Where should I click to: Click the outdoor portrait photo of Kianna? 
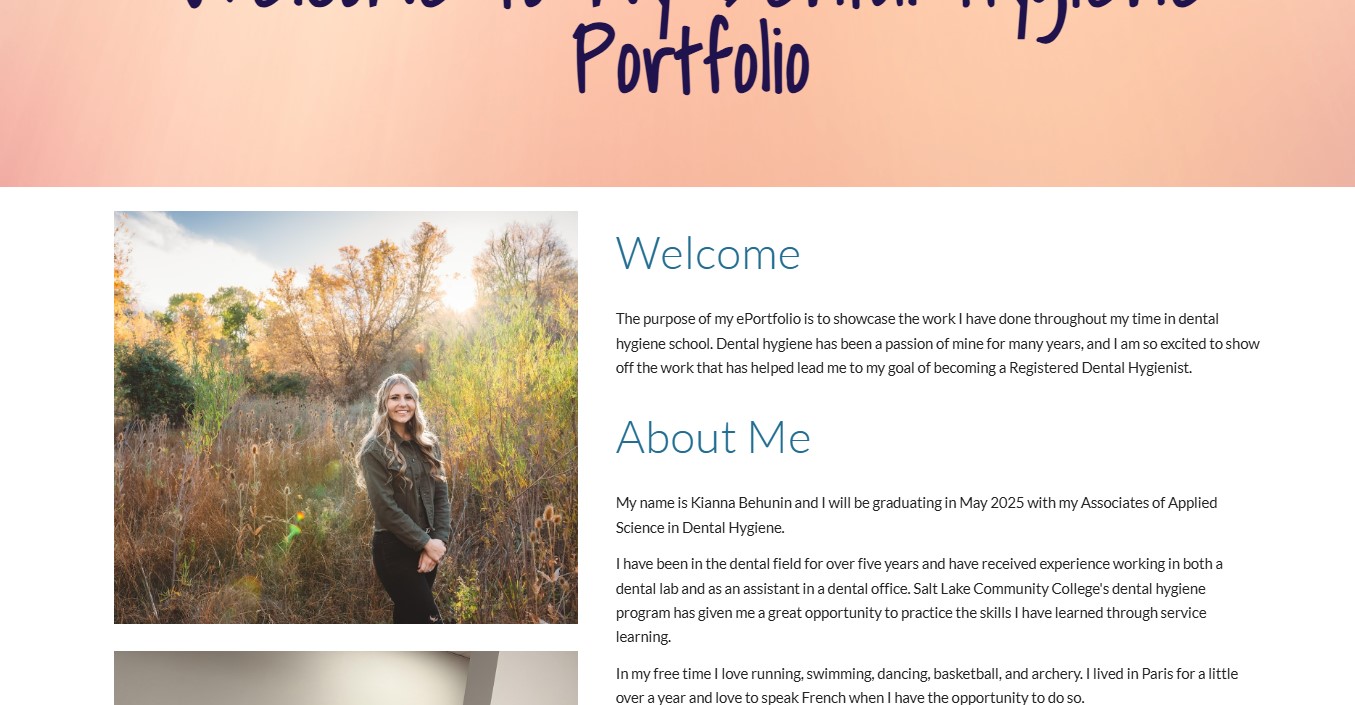tap(346, 417)
